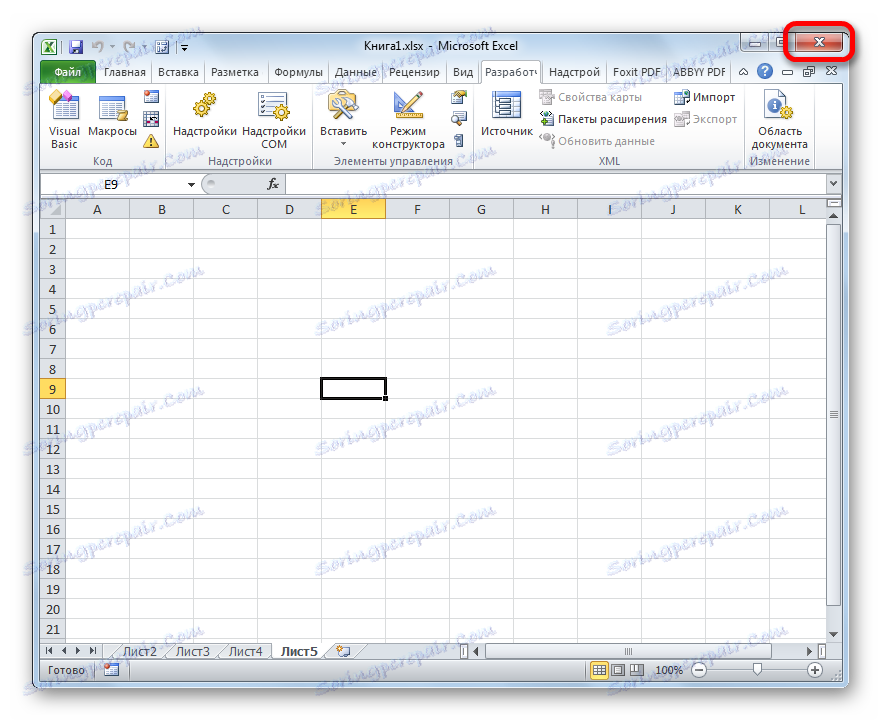Click the insert function fx button
Screen dimensions: 882x721
(273, 184)
